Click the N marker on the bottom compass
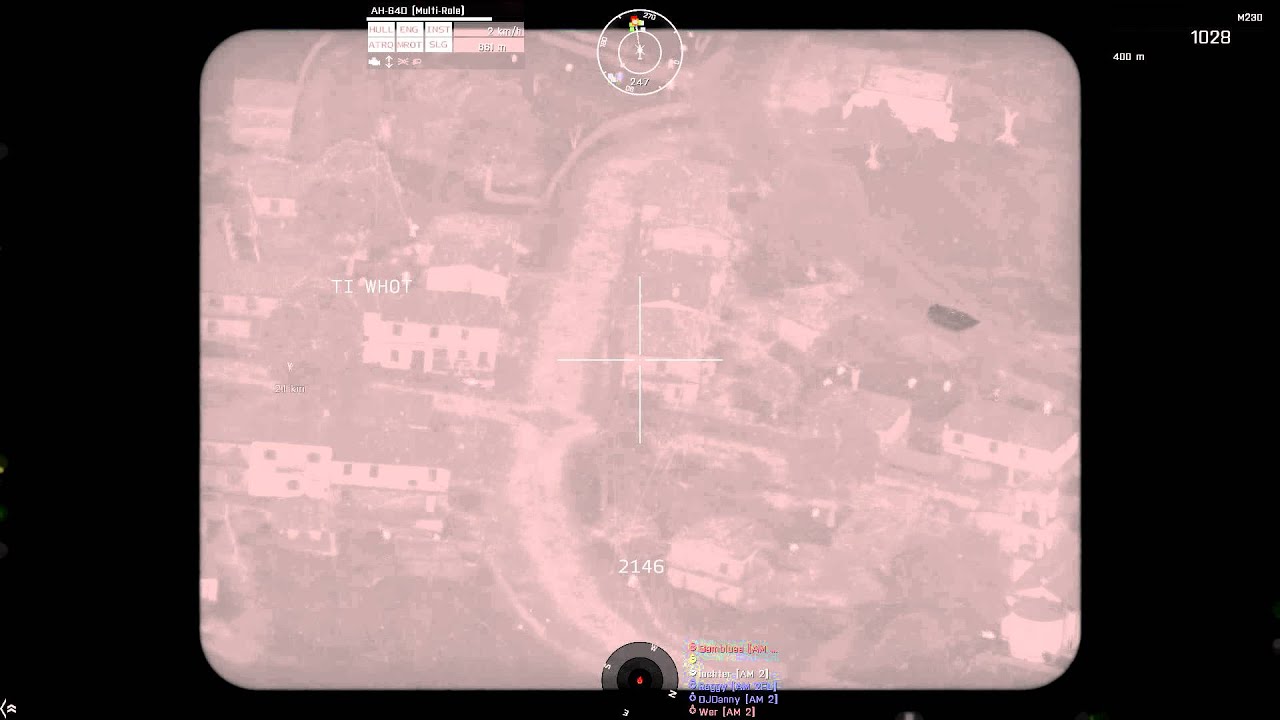Screen dimensions: 1280x720 (672, 694)
